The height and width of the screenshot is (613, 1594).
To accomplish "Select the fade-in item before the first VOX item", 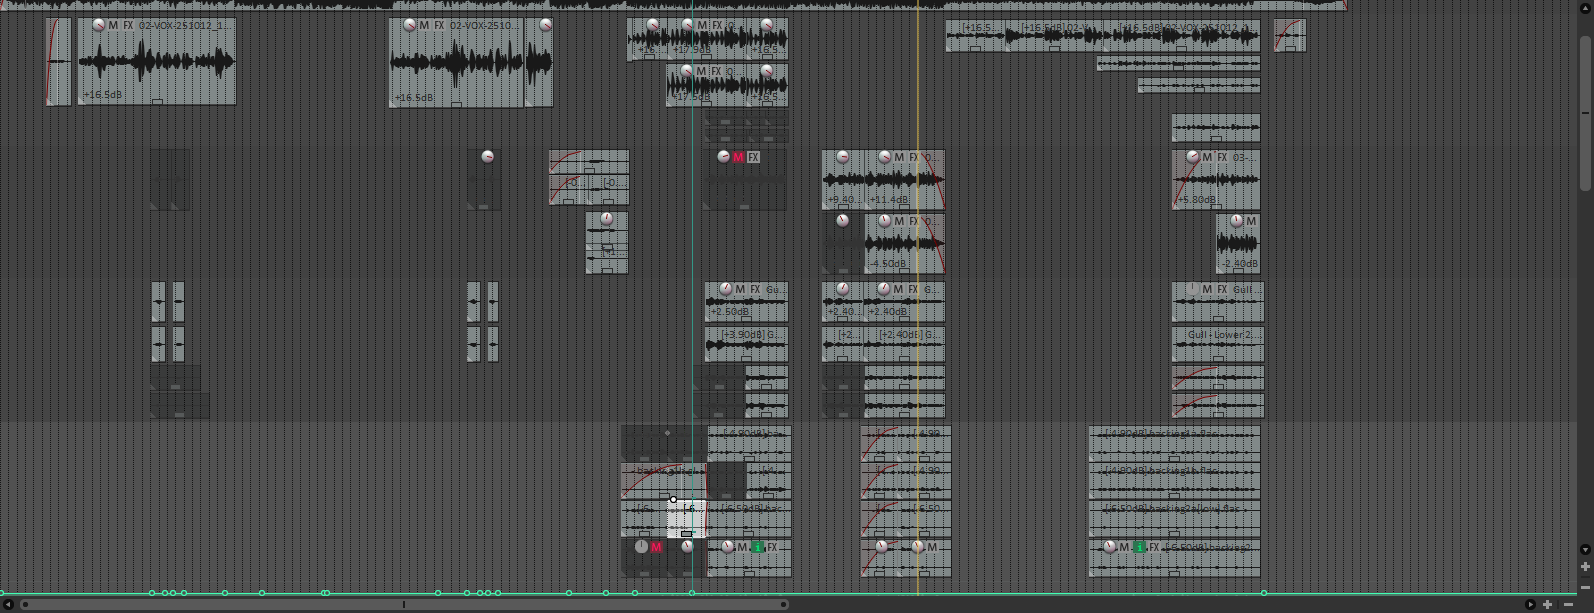I will 58,61.
